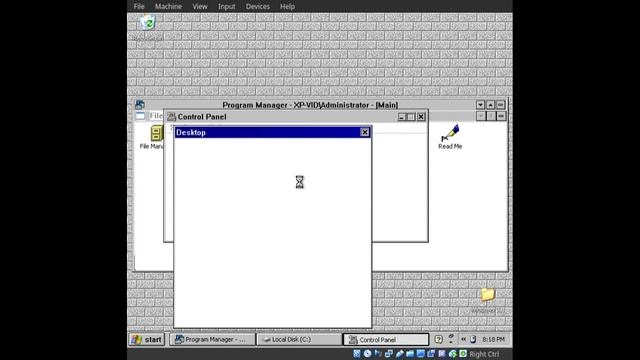Screen dimensions: 640x360
Task: Close the Desktop dialog
Action: click(365, 132)
